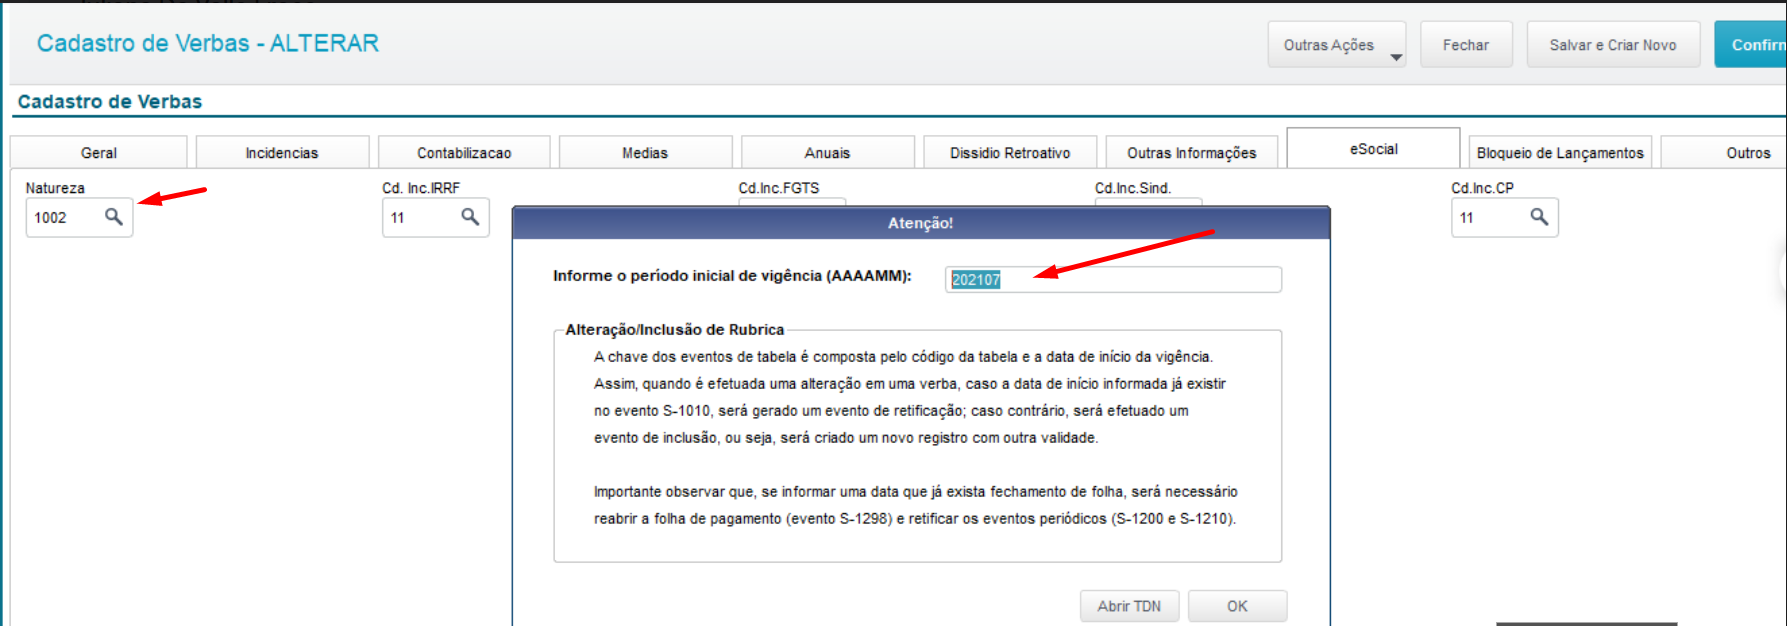Click the Atenção! dialog title bar
The image size is (1787, 626).
pyautogui.click(x=921, y=223)
